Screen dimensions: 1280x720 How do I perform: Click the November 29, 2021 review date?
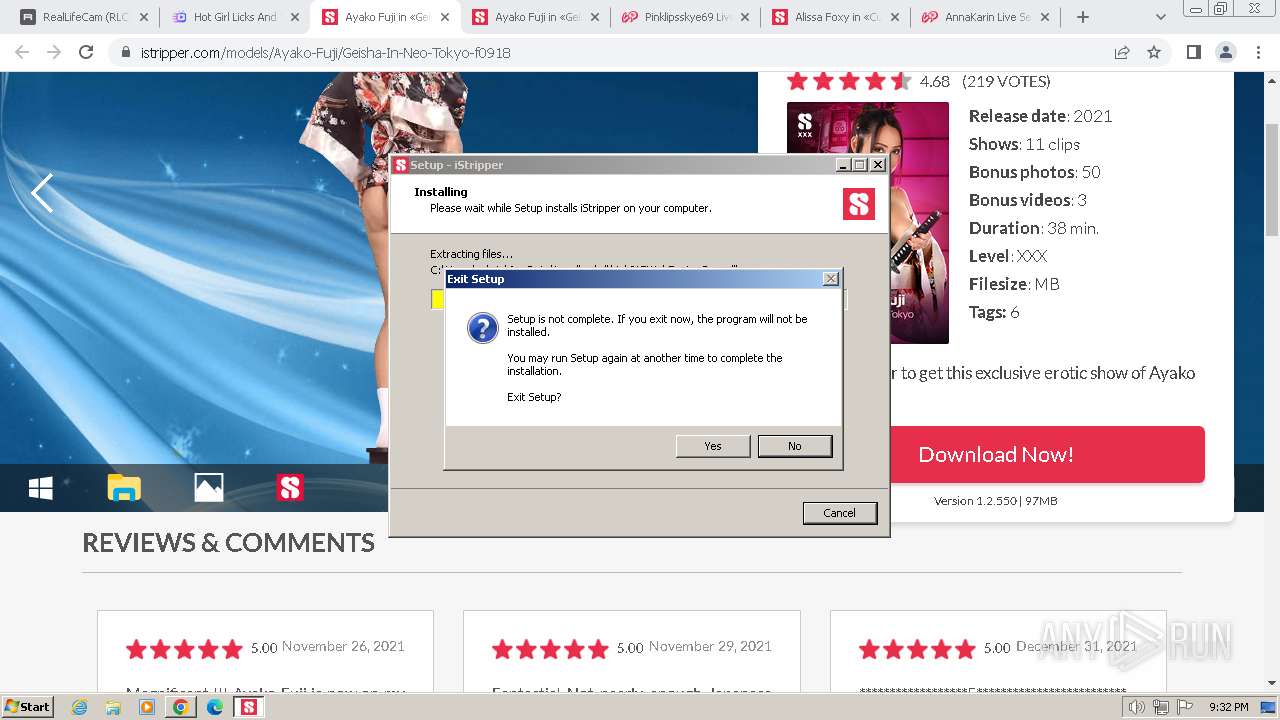(x=710, y=646)
